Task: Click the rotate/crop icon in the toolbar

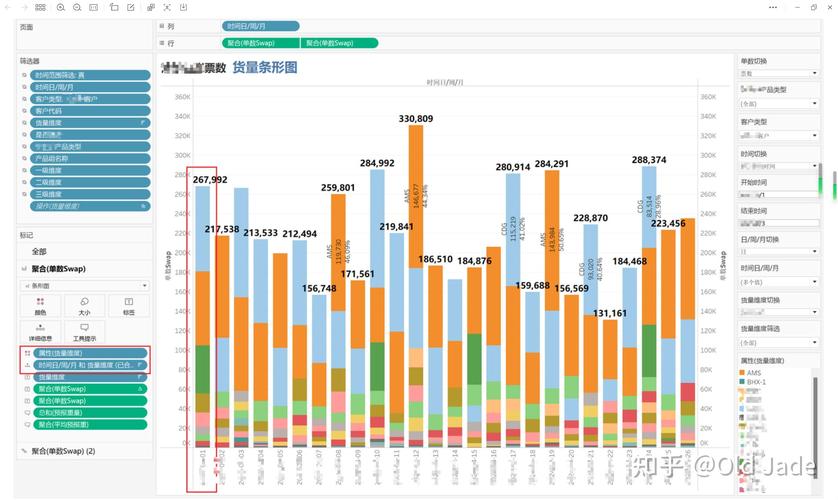Action: [114, 7]
